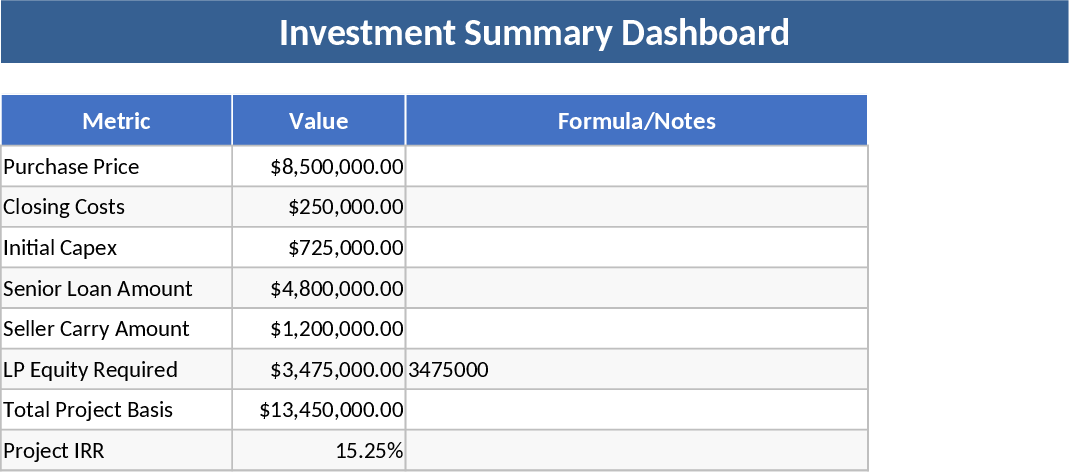Image resolution: width=1069 pixels, height=472 pixels.
Task: Select the $250,000.00 value cell
Action: tap(318, 207)
